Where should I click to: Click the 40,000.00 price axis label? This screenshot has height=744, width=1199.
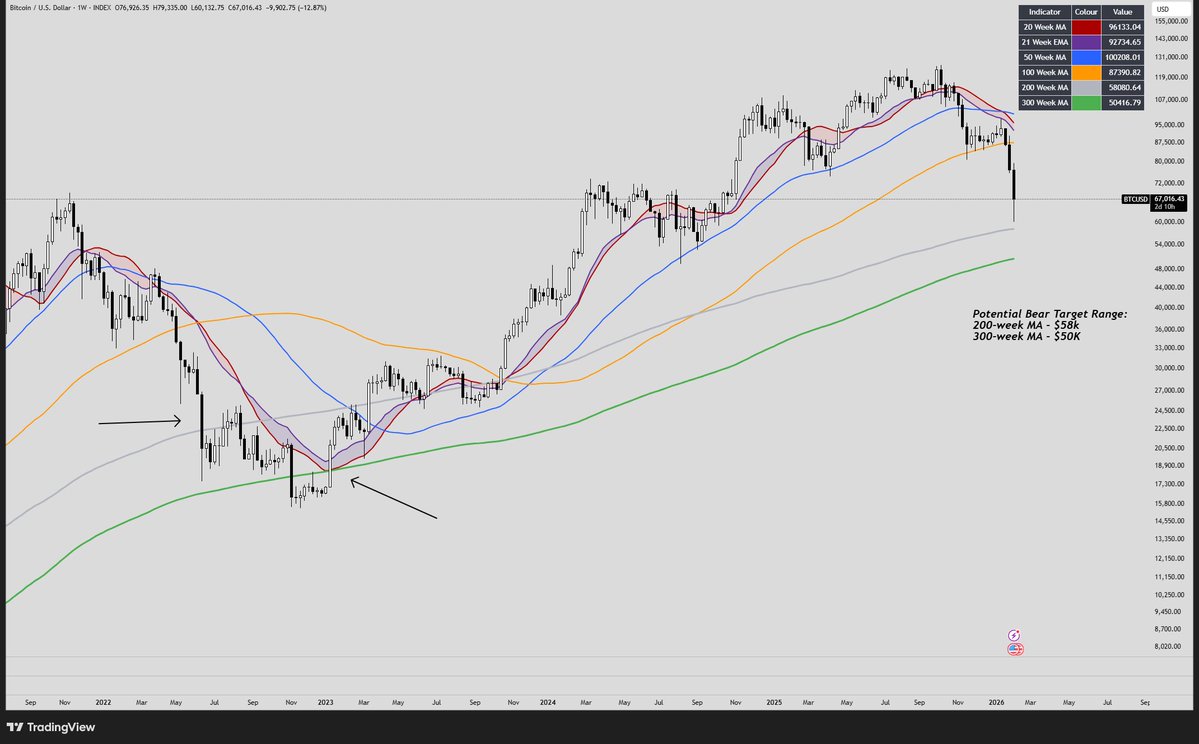1171,308
